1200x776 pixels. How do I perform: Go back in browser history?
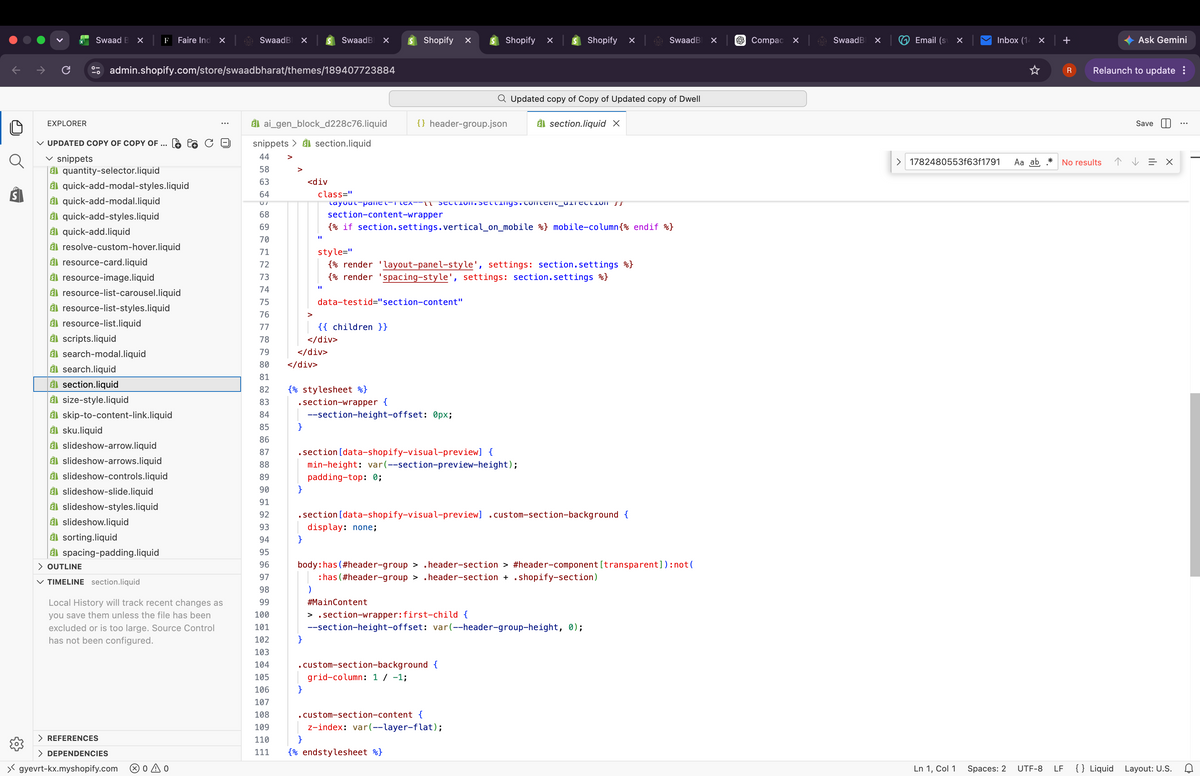[x=16, y=70]
